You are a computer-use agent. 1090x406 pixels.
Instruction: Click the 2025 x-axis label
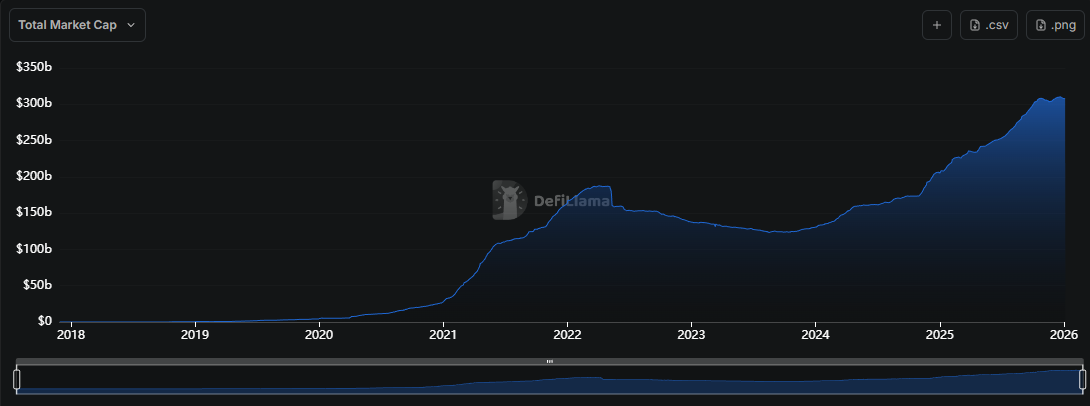(x=940, y=335)
